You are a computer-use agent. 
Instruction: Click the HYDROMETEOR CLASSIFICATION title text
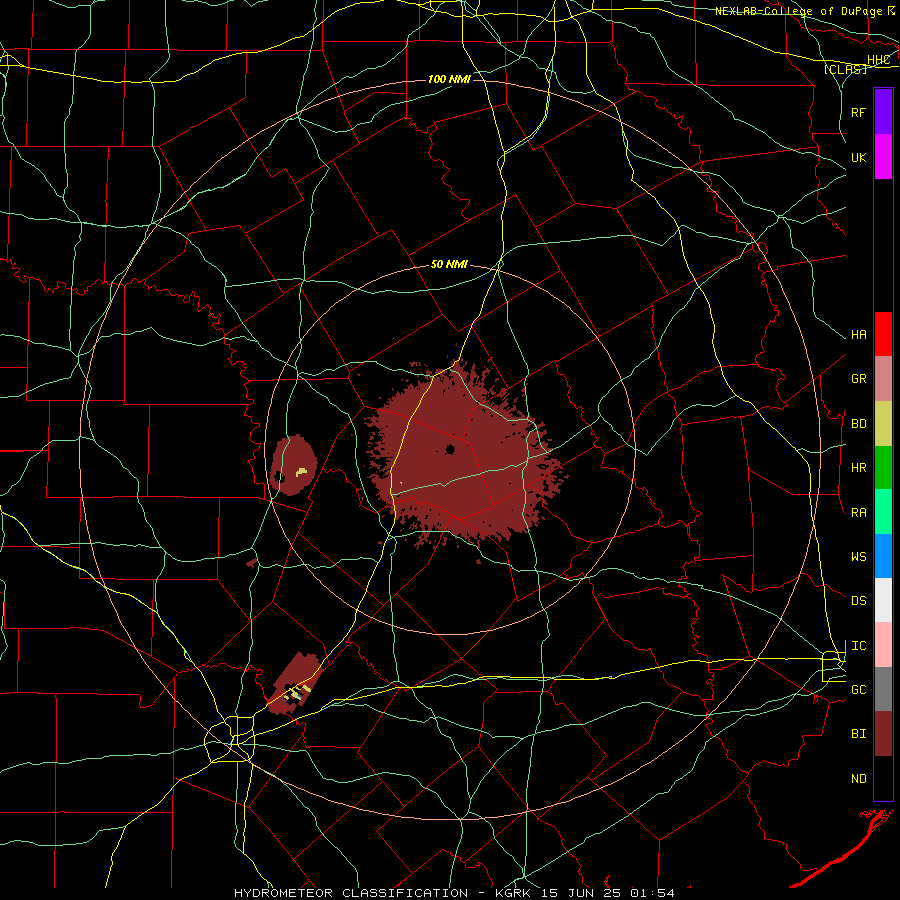351,893
